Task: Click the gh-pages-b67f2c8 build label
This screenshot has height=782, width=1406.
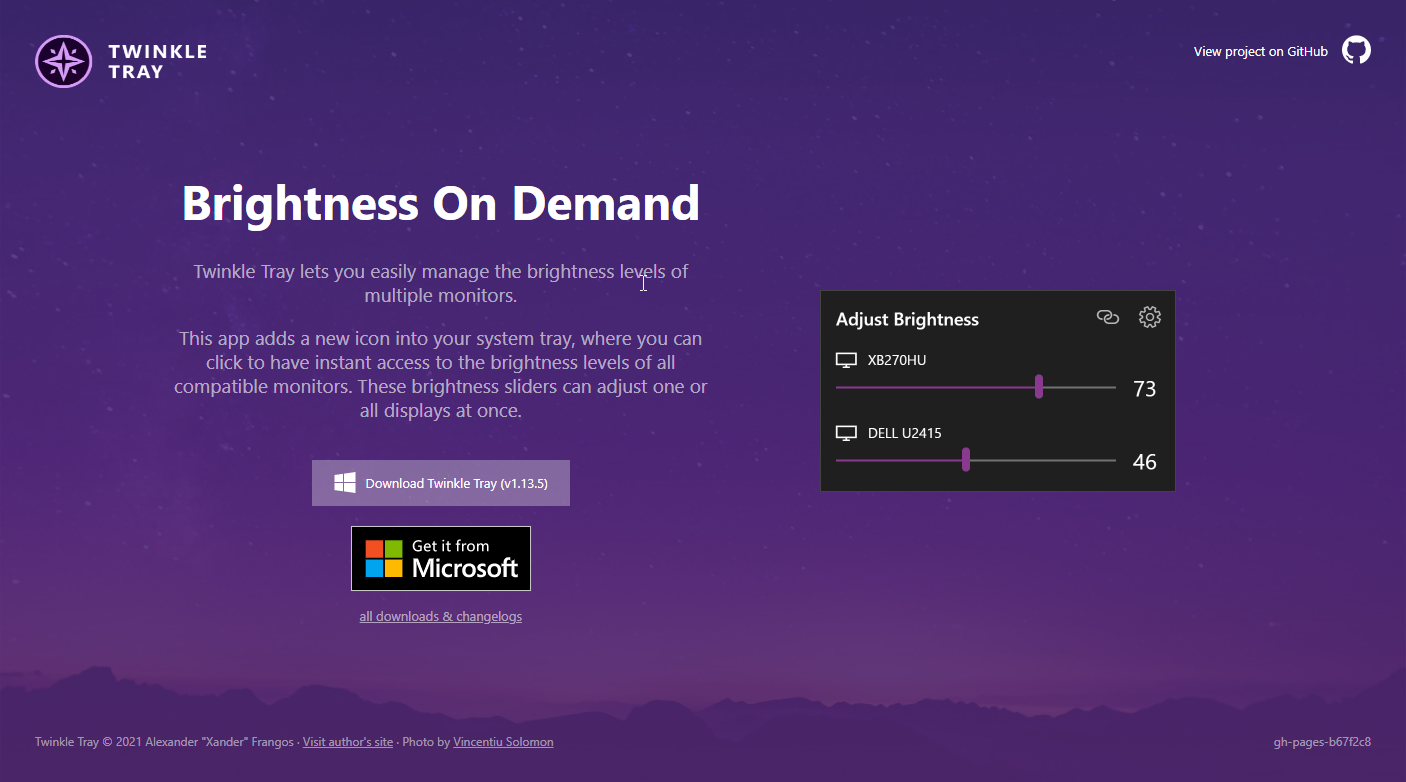Action: tap(1321, 742)
